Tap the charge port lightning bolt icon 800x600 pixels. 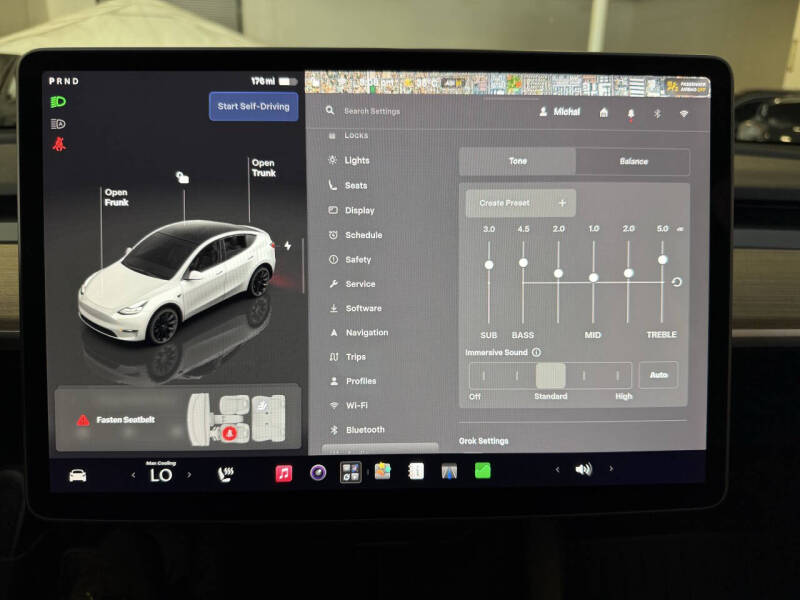[288, 246]
